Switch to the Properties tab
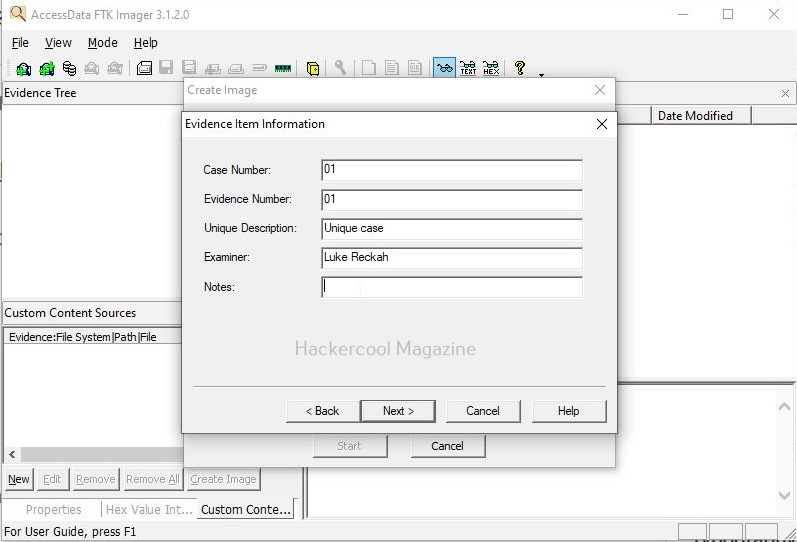This screenshot has width=797, height=542. coord(53,510)
